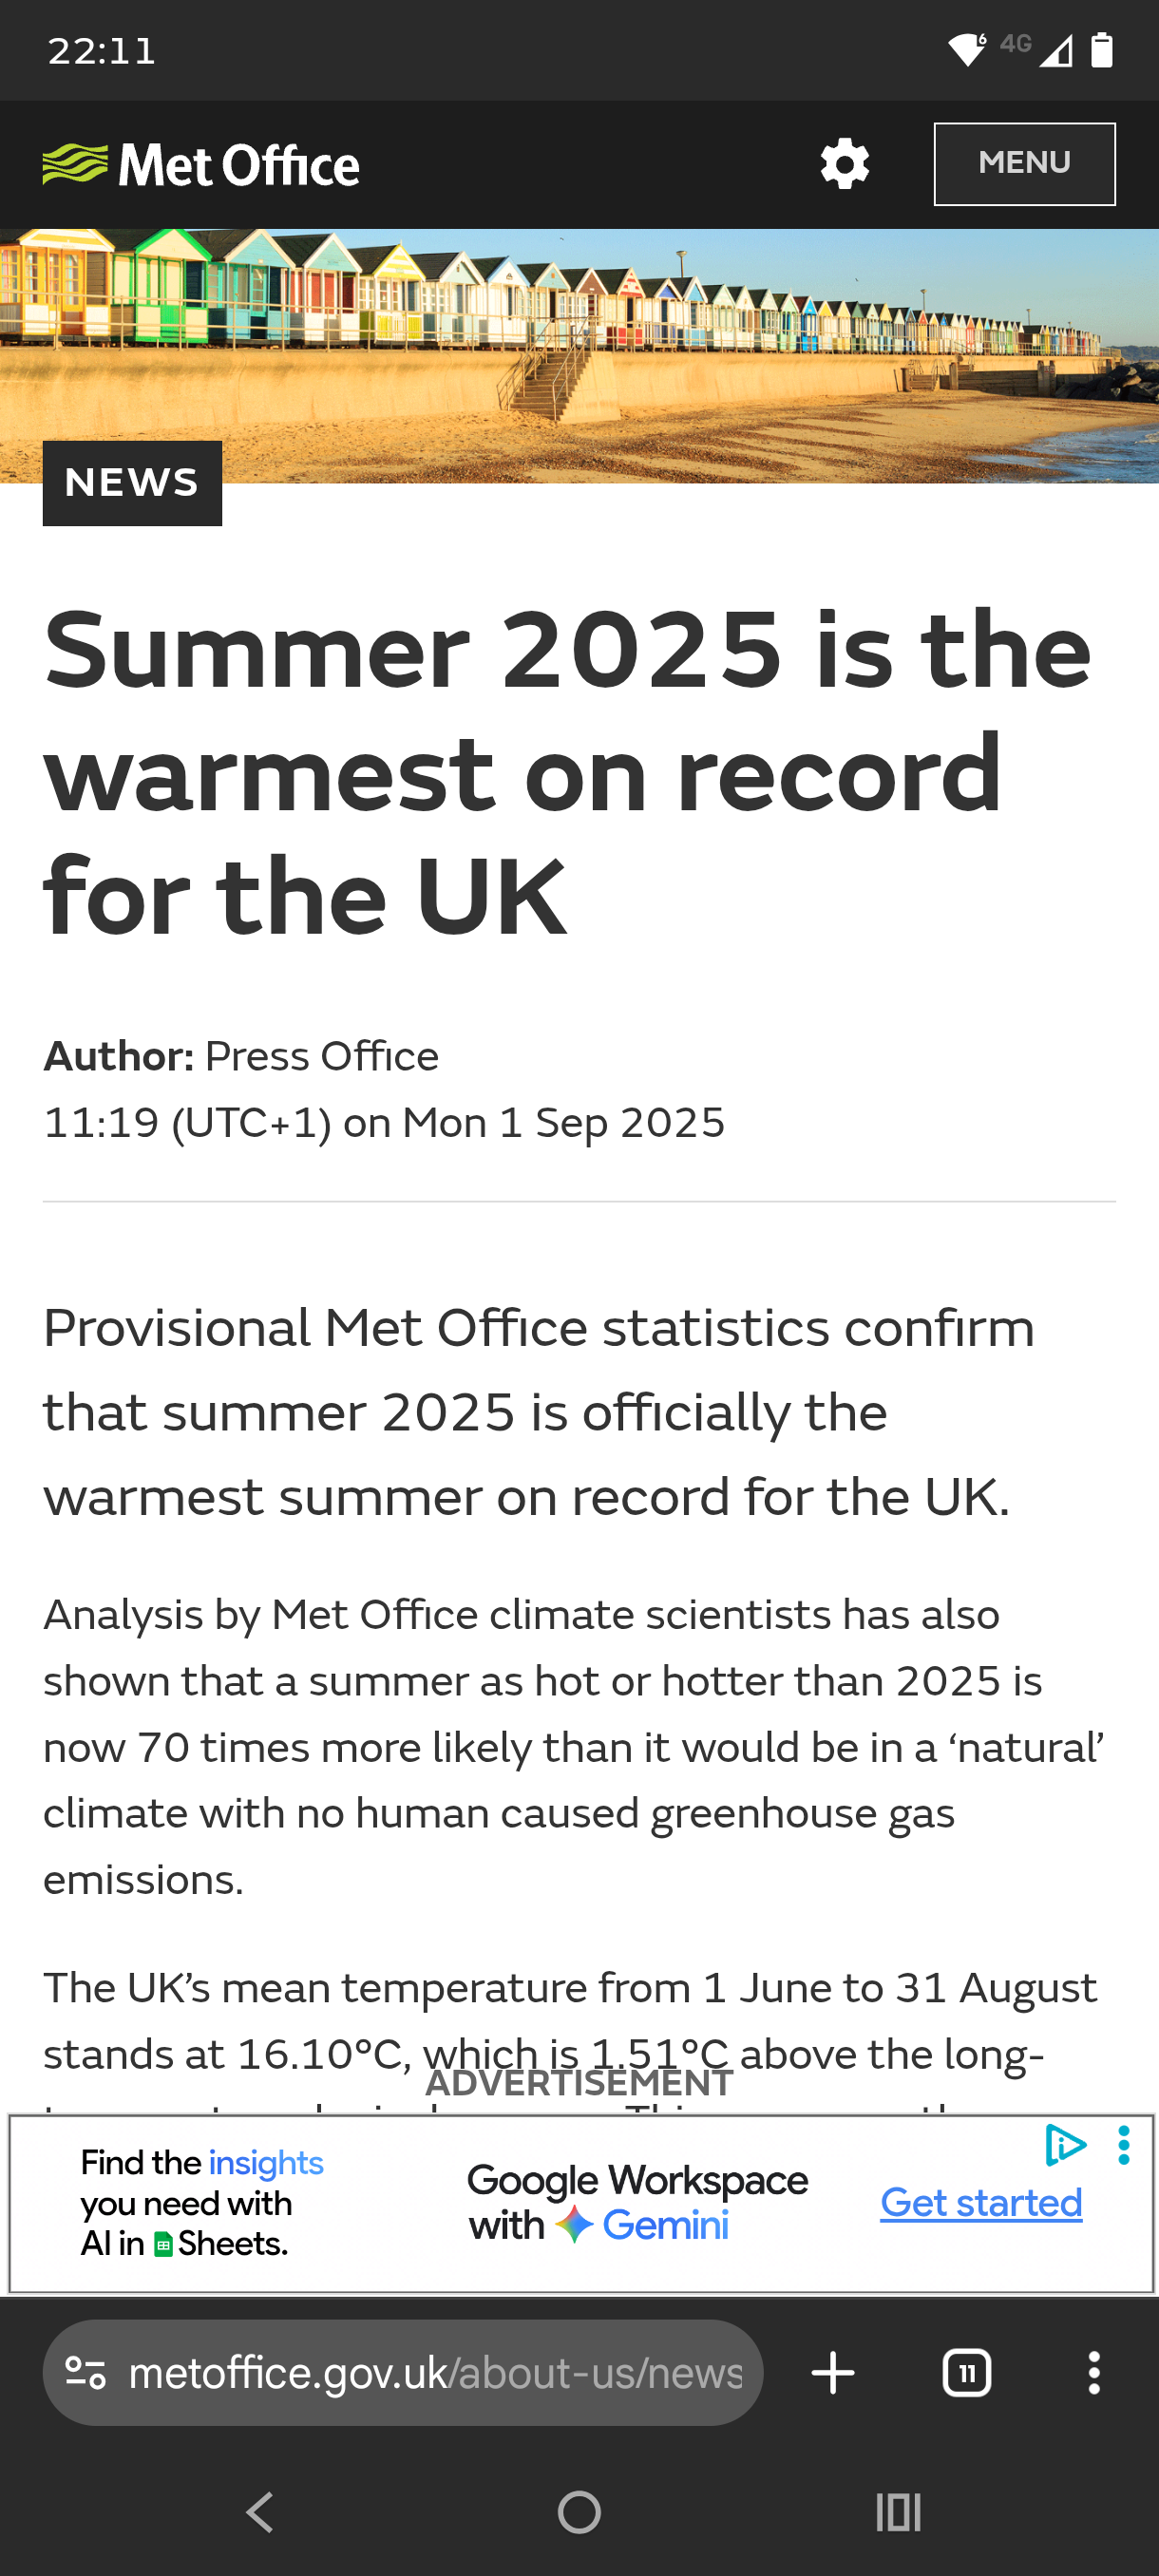This screenshot has width=1159, height=2576.
Task: Tap the article headline about Summer 2025
Action: pyautogui.click(x=567, y=773)
